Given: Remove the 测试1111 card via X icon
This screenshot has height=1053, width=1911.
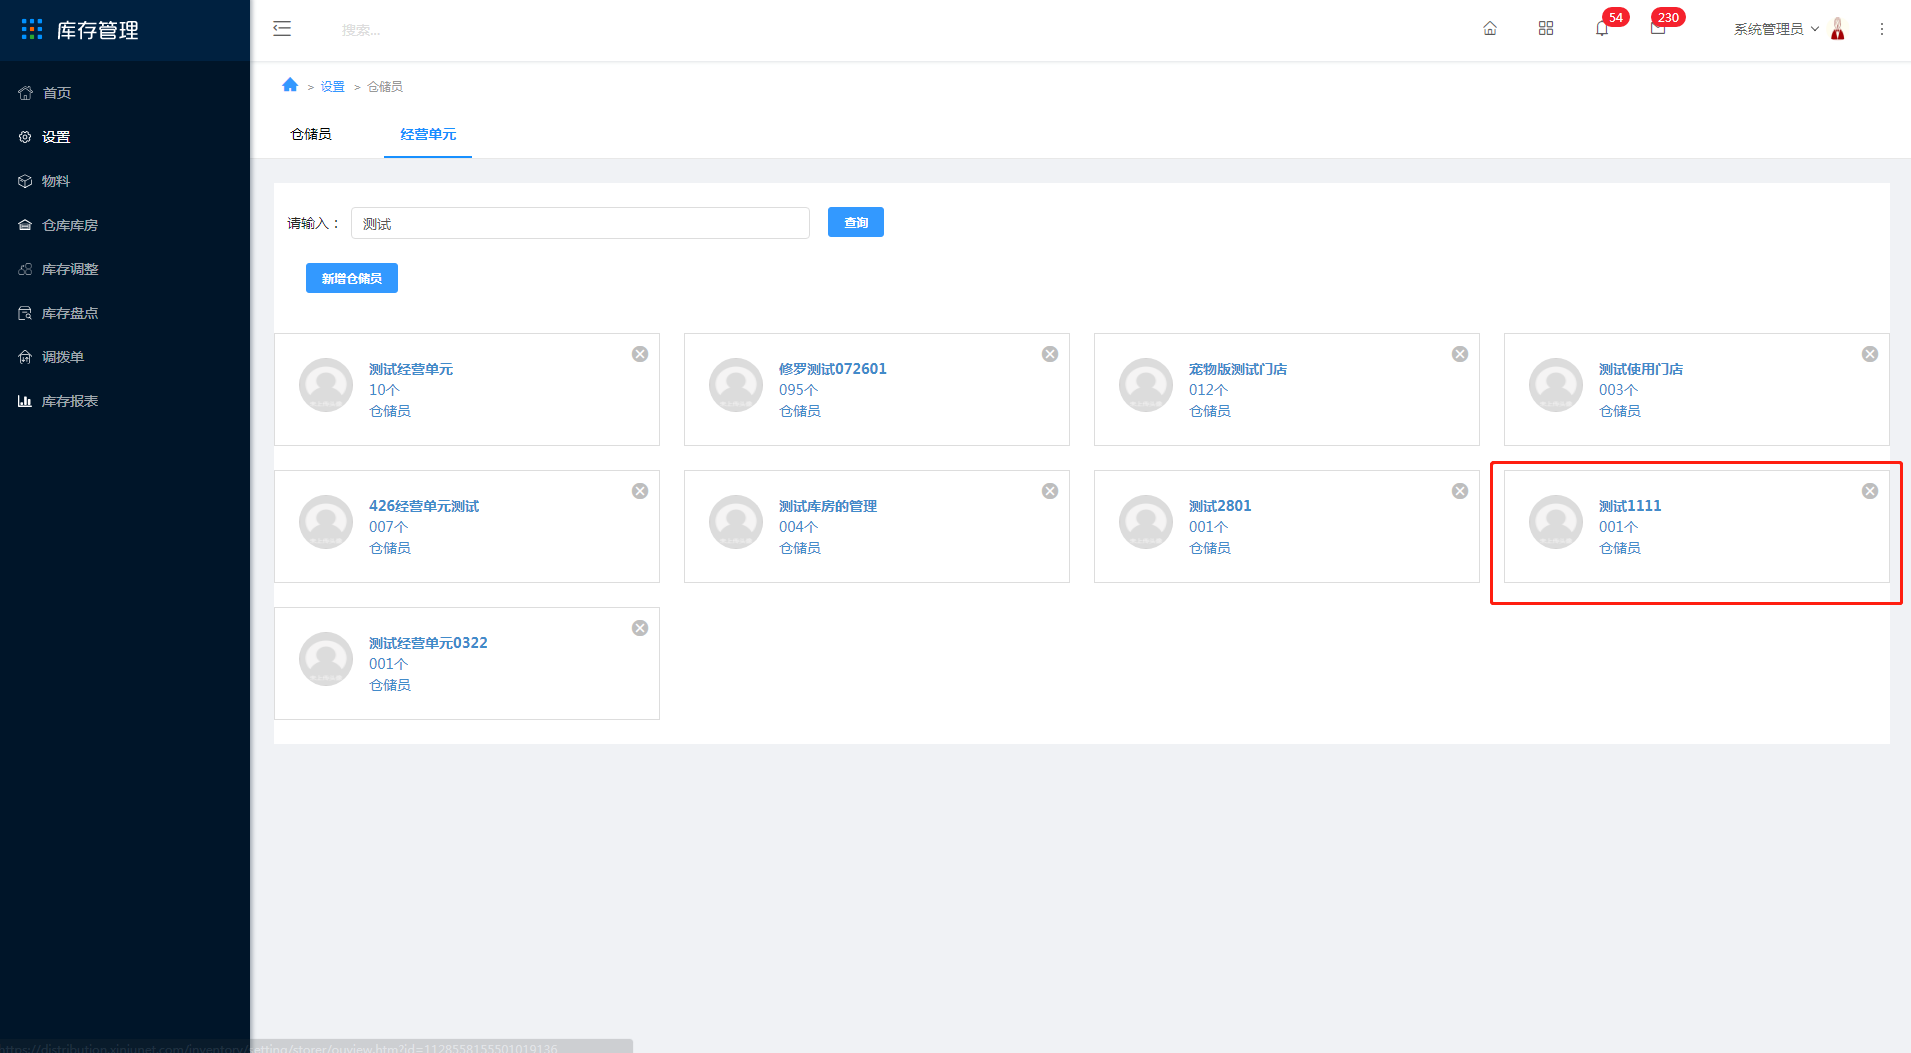Looking at the screenshot, I should click(1870, 491).
